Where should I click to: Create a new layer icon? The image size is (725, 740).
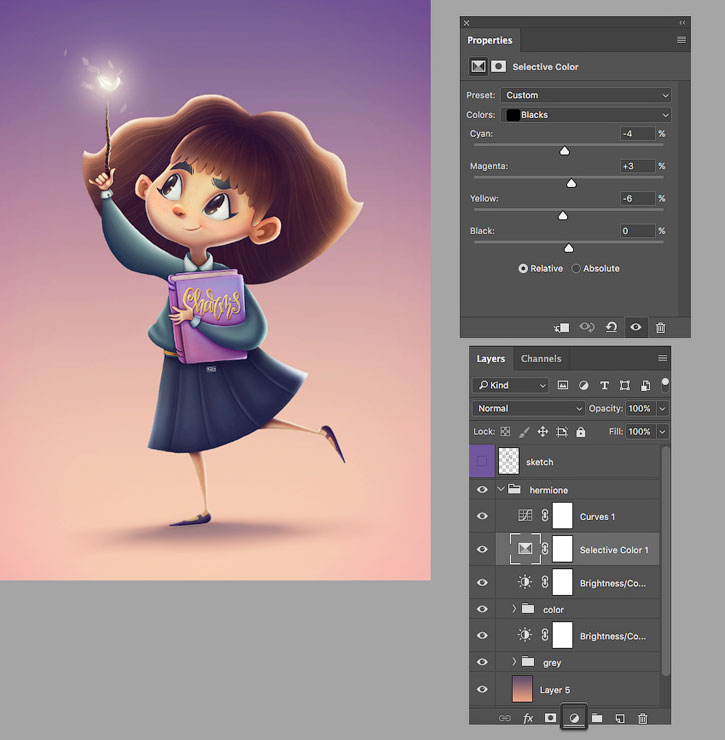click(620, 718)
